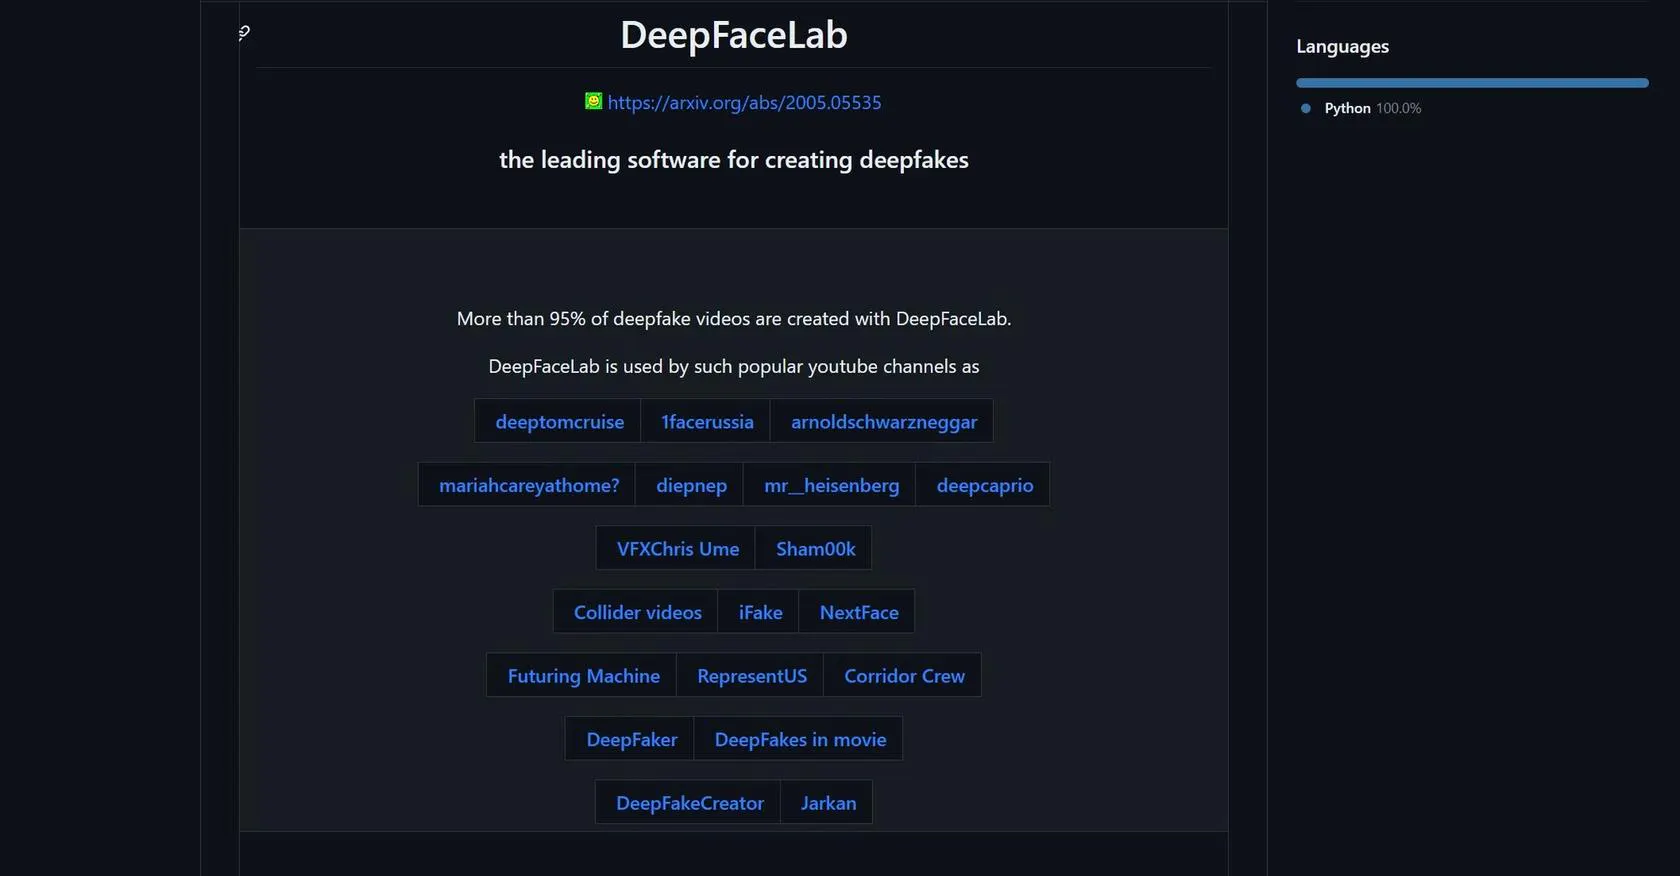The image size is (1680, 876).
Task: Open the Sham00k channel link
Action: [816, 549]
